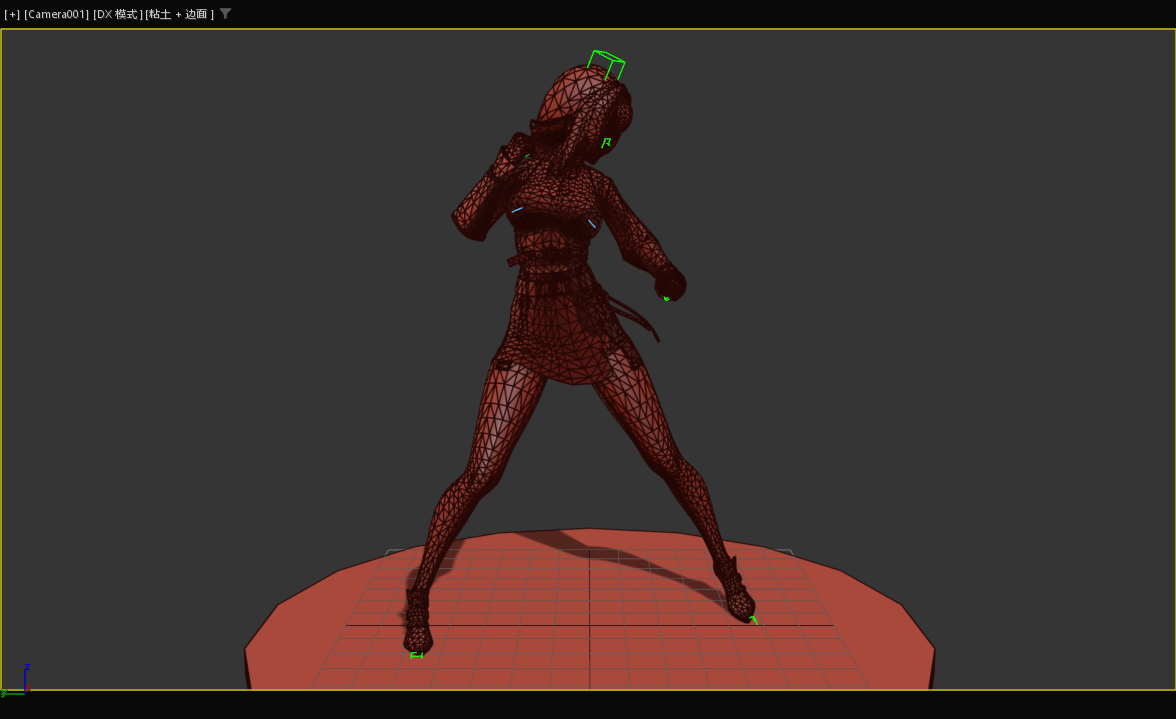The width and height of the screenshot is (1176, 719).
Task: Open the DX 模式 display mode menu
Action: [117, 14]
